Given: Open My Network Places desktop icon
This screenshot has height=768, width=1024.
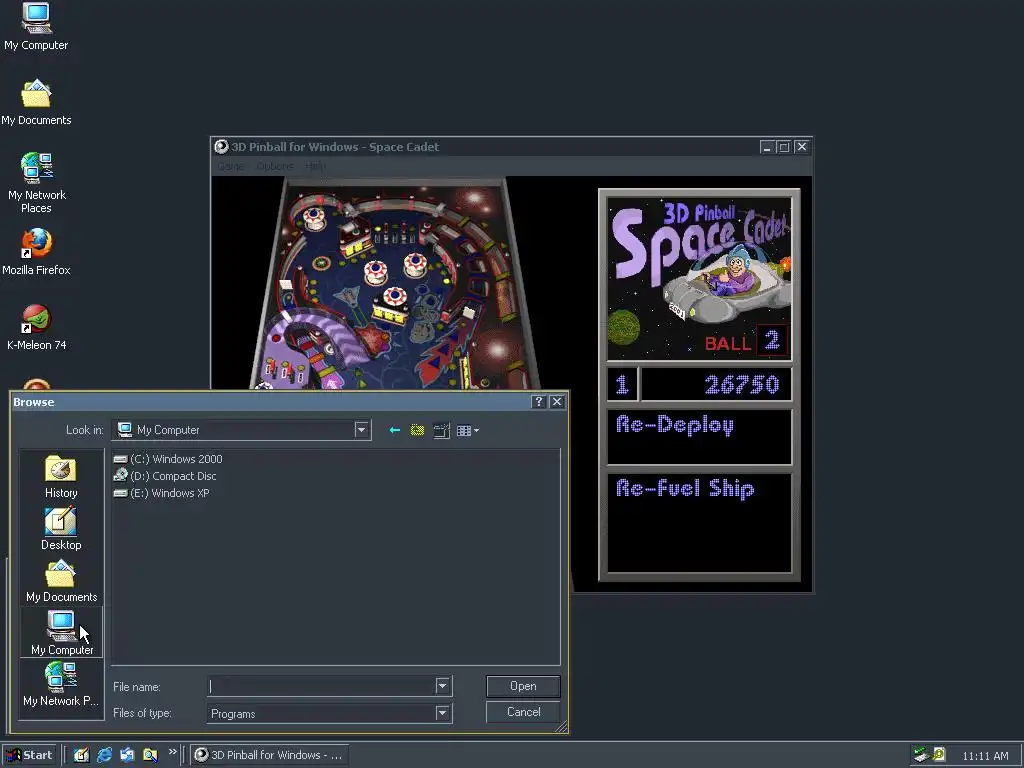Looking at the screenshot, I should (36, 183).
